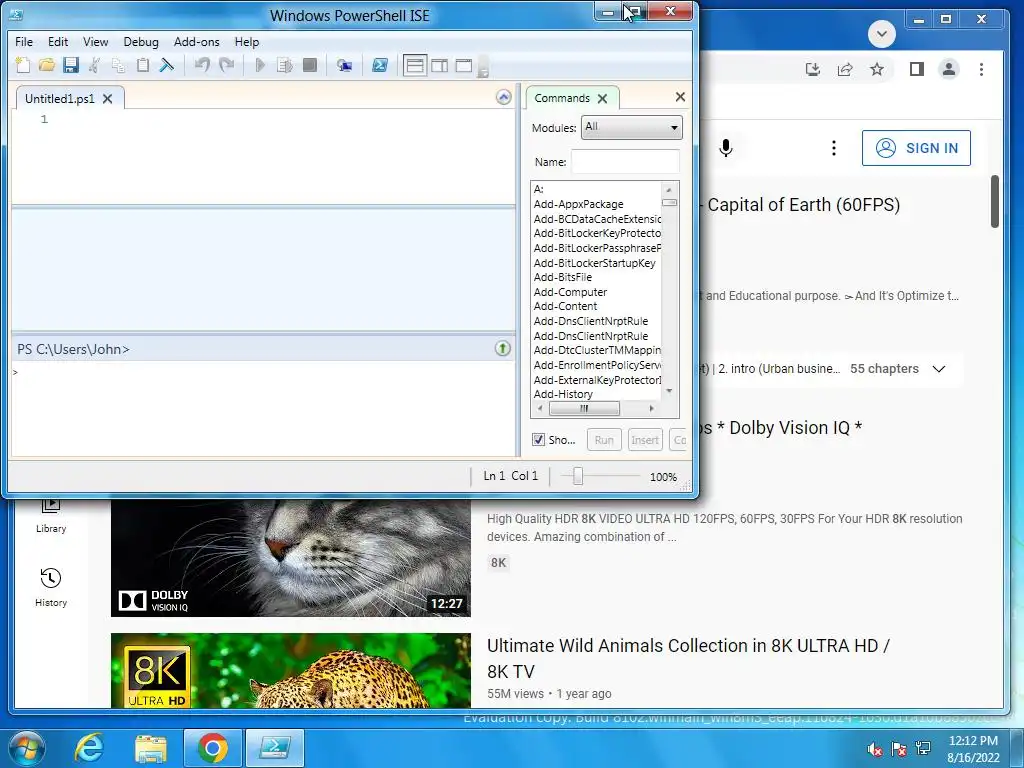Screen dimensions: 1024x768
Task: Select Add-Content in commands list
Action: coord(566,306)
